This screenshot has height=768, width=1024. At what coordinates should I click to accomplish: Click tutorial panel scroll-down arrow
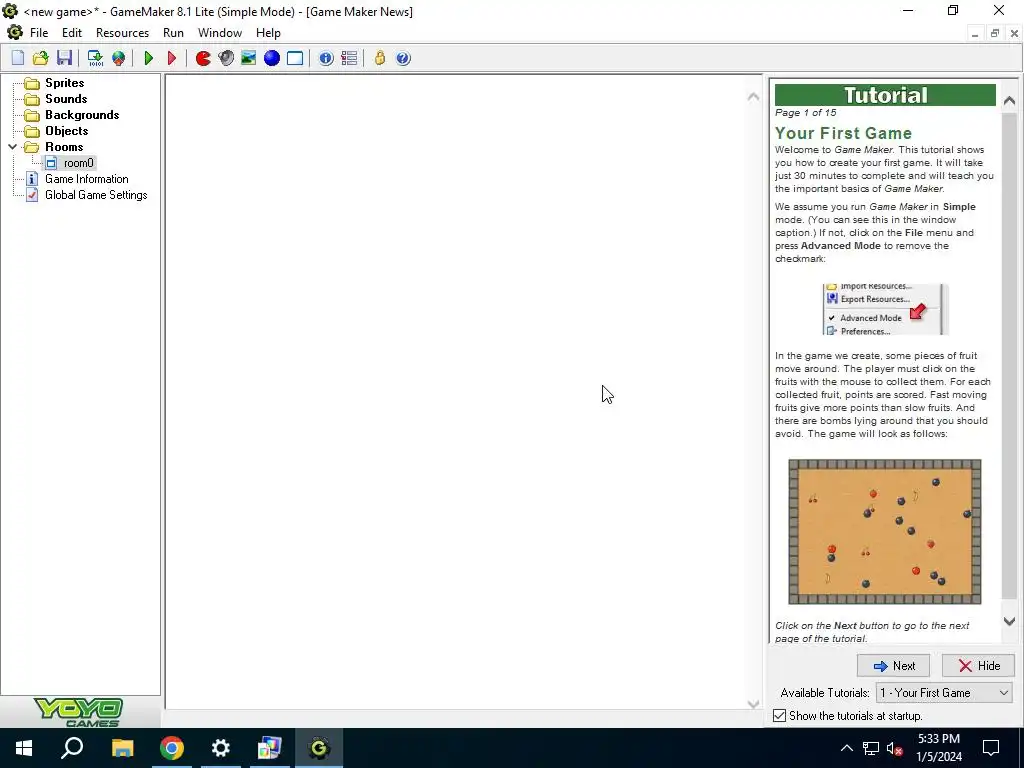tap(1009, 621)
